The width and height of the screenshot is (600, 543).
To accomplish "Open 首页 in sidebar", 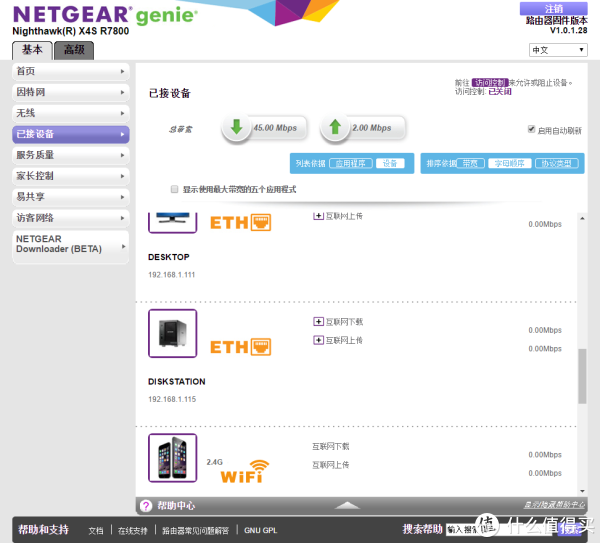I will click(71, 72).
